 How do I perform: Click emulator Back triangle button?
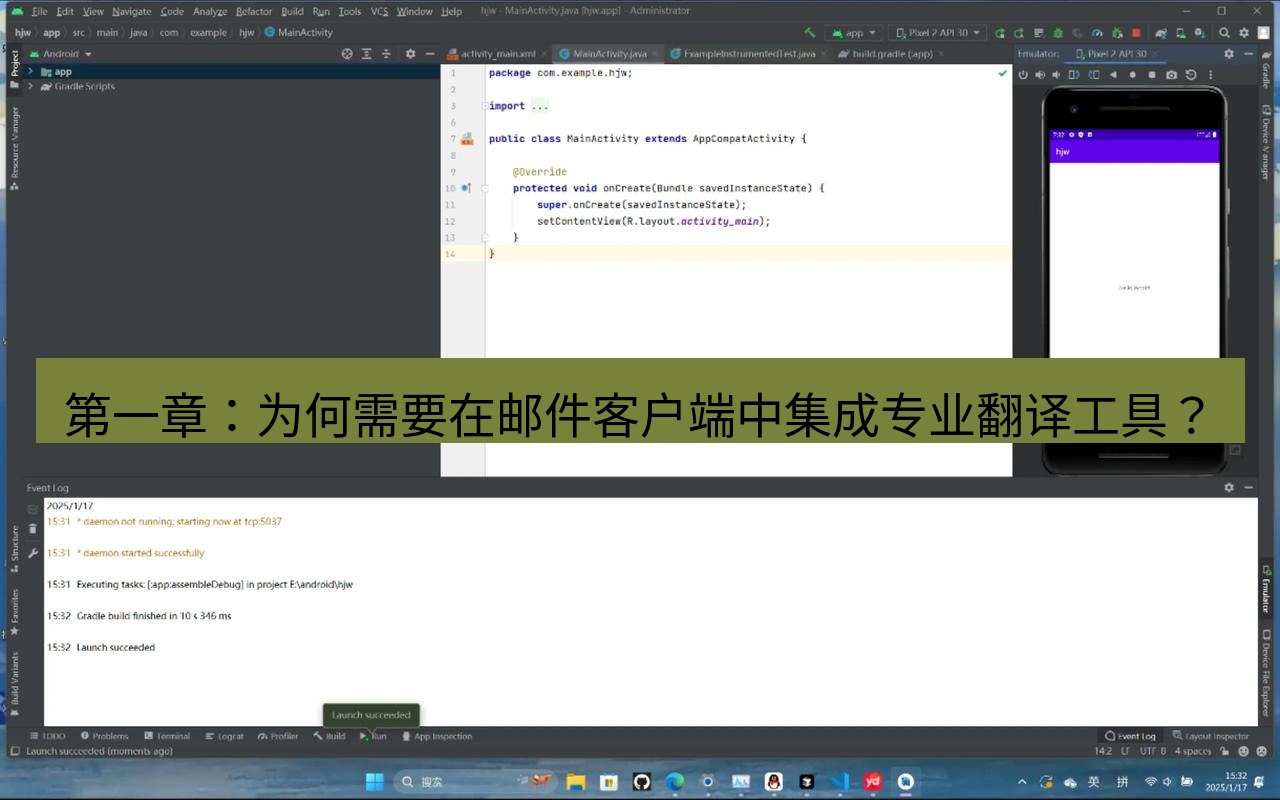click(1113, 74)
